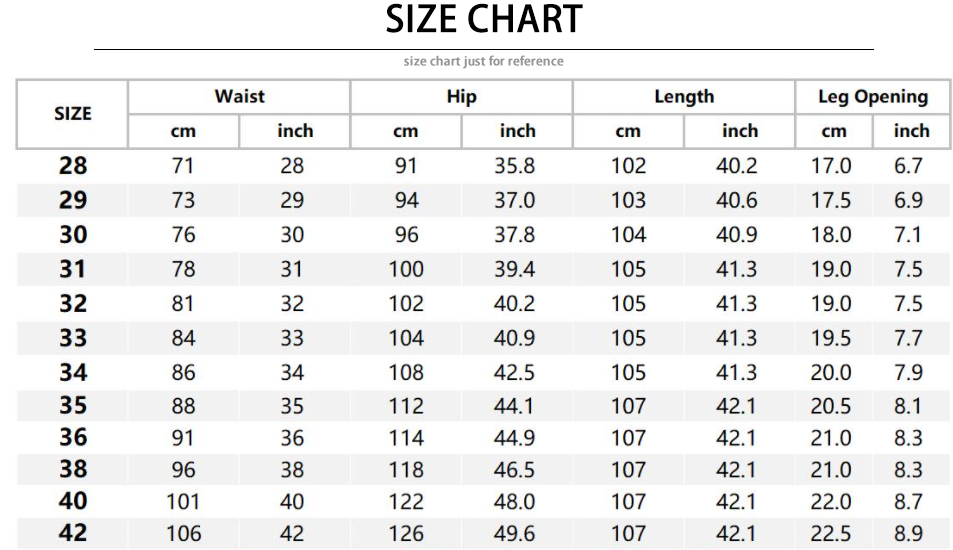Click size 35 row label
Screen dimensions: 953x550
pos(73,406)
